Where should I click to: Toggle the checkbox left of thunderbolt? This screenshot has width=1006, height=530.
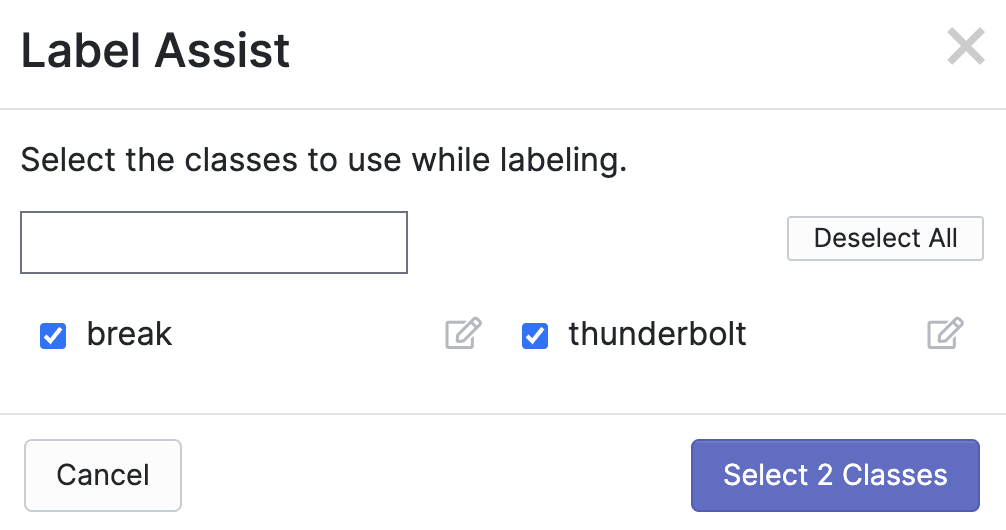535,336
